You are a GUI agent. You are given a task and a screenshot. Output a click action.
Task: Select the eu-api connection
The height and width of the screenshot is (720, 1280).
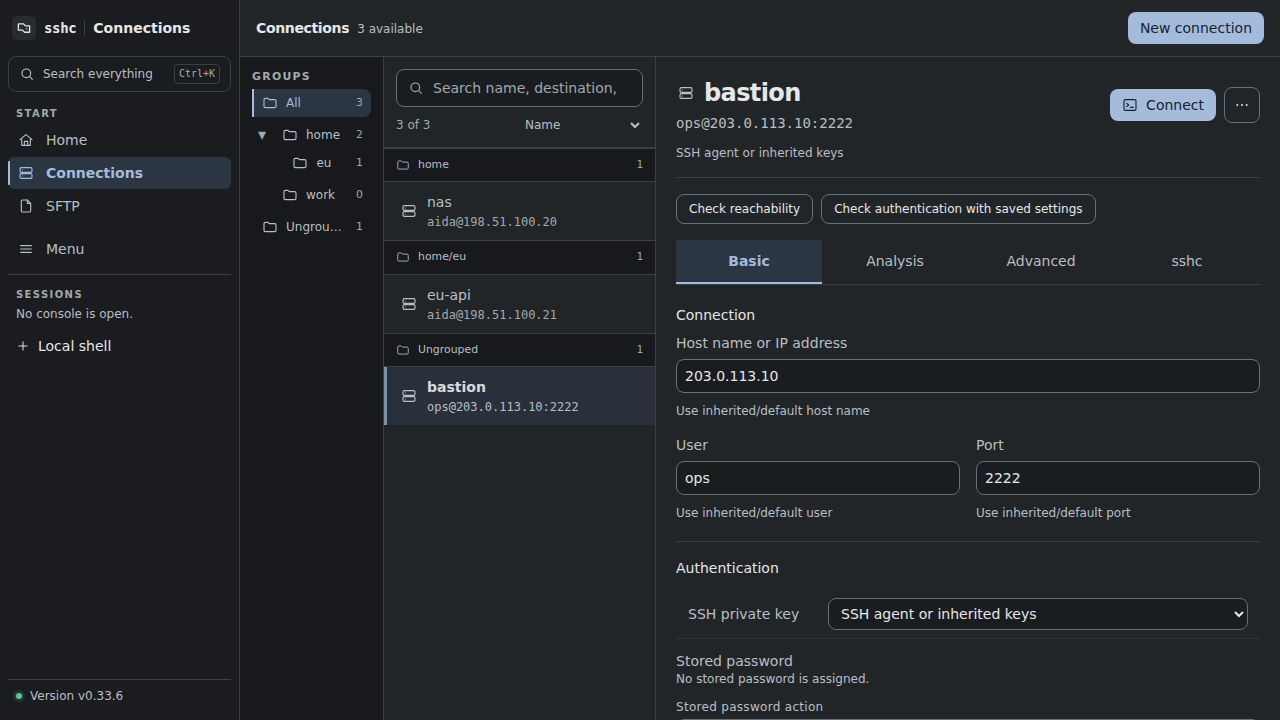(x=520, y=304)
